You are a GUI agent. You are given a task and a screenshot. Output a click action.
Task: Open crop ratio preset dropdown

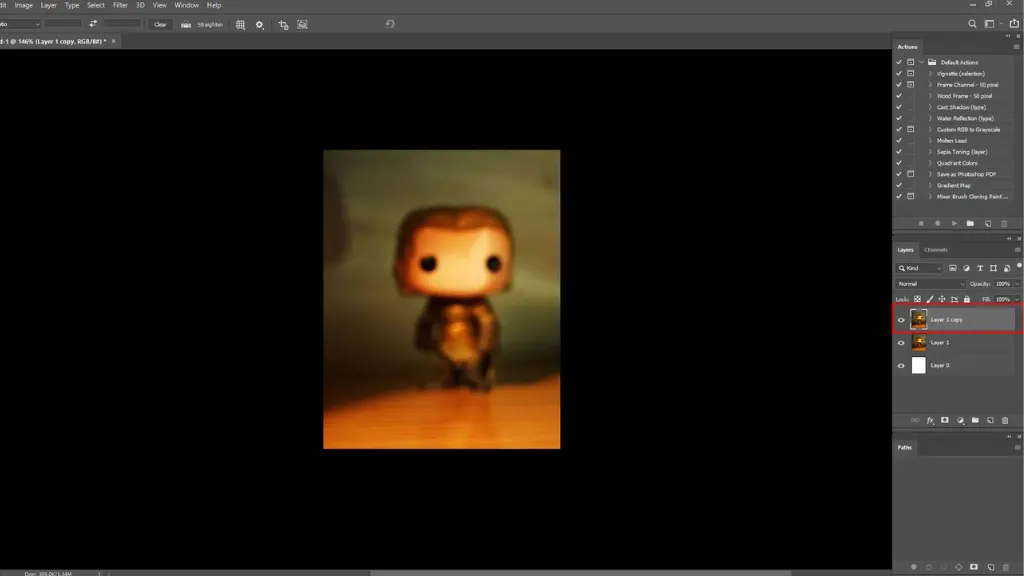click(x=20, y=24)
